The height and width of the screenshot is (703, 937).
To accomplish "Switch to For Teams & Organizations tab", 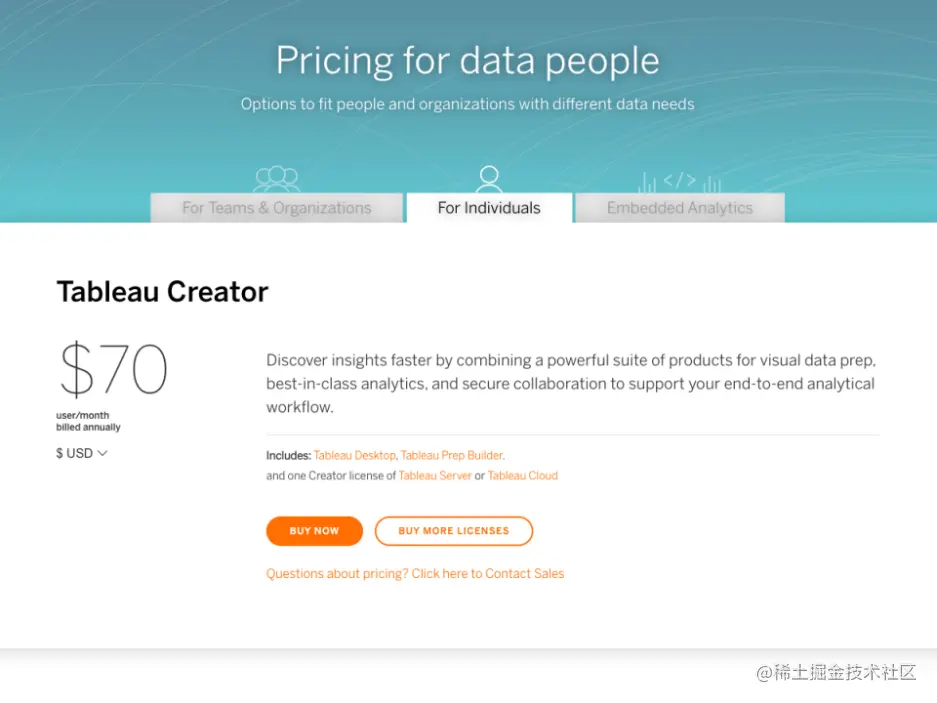I will point(276,208).
